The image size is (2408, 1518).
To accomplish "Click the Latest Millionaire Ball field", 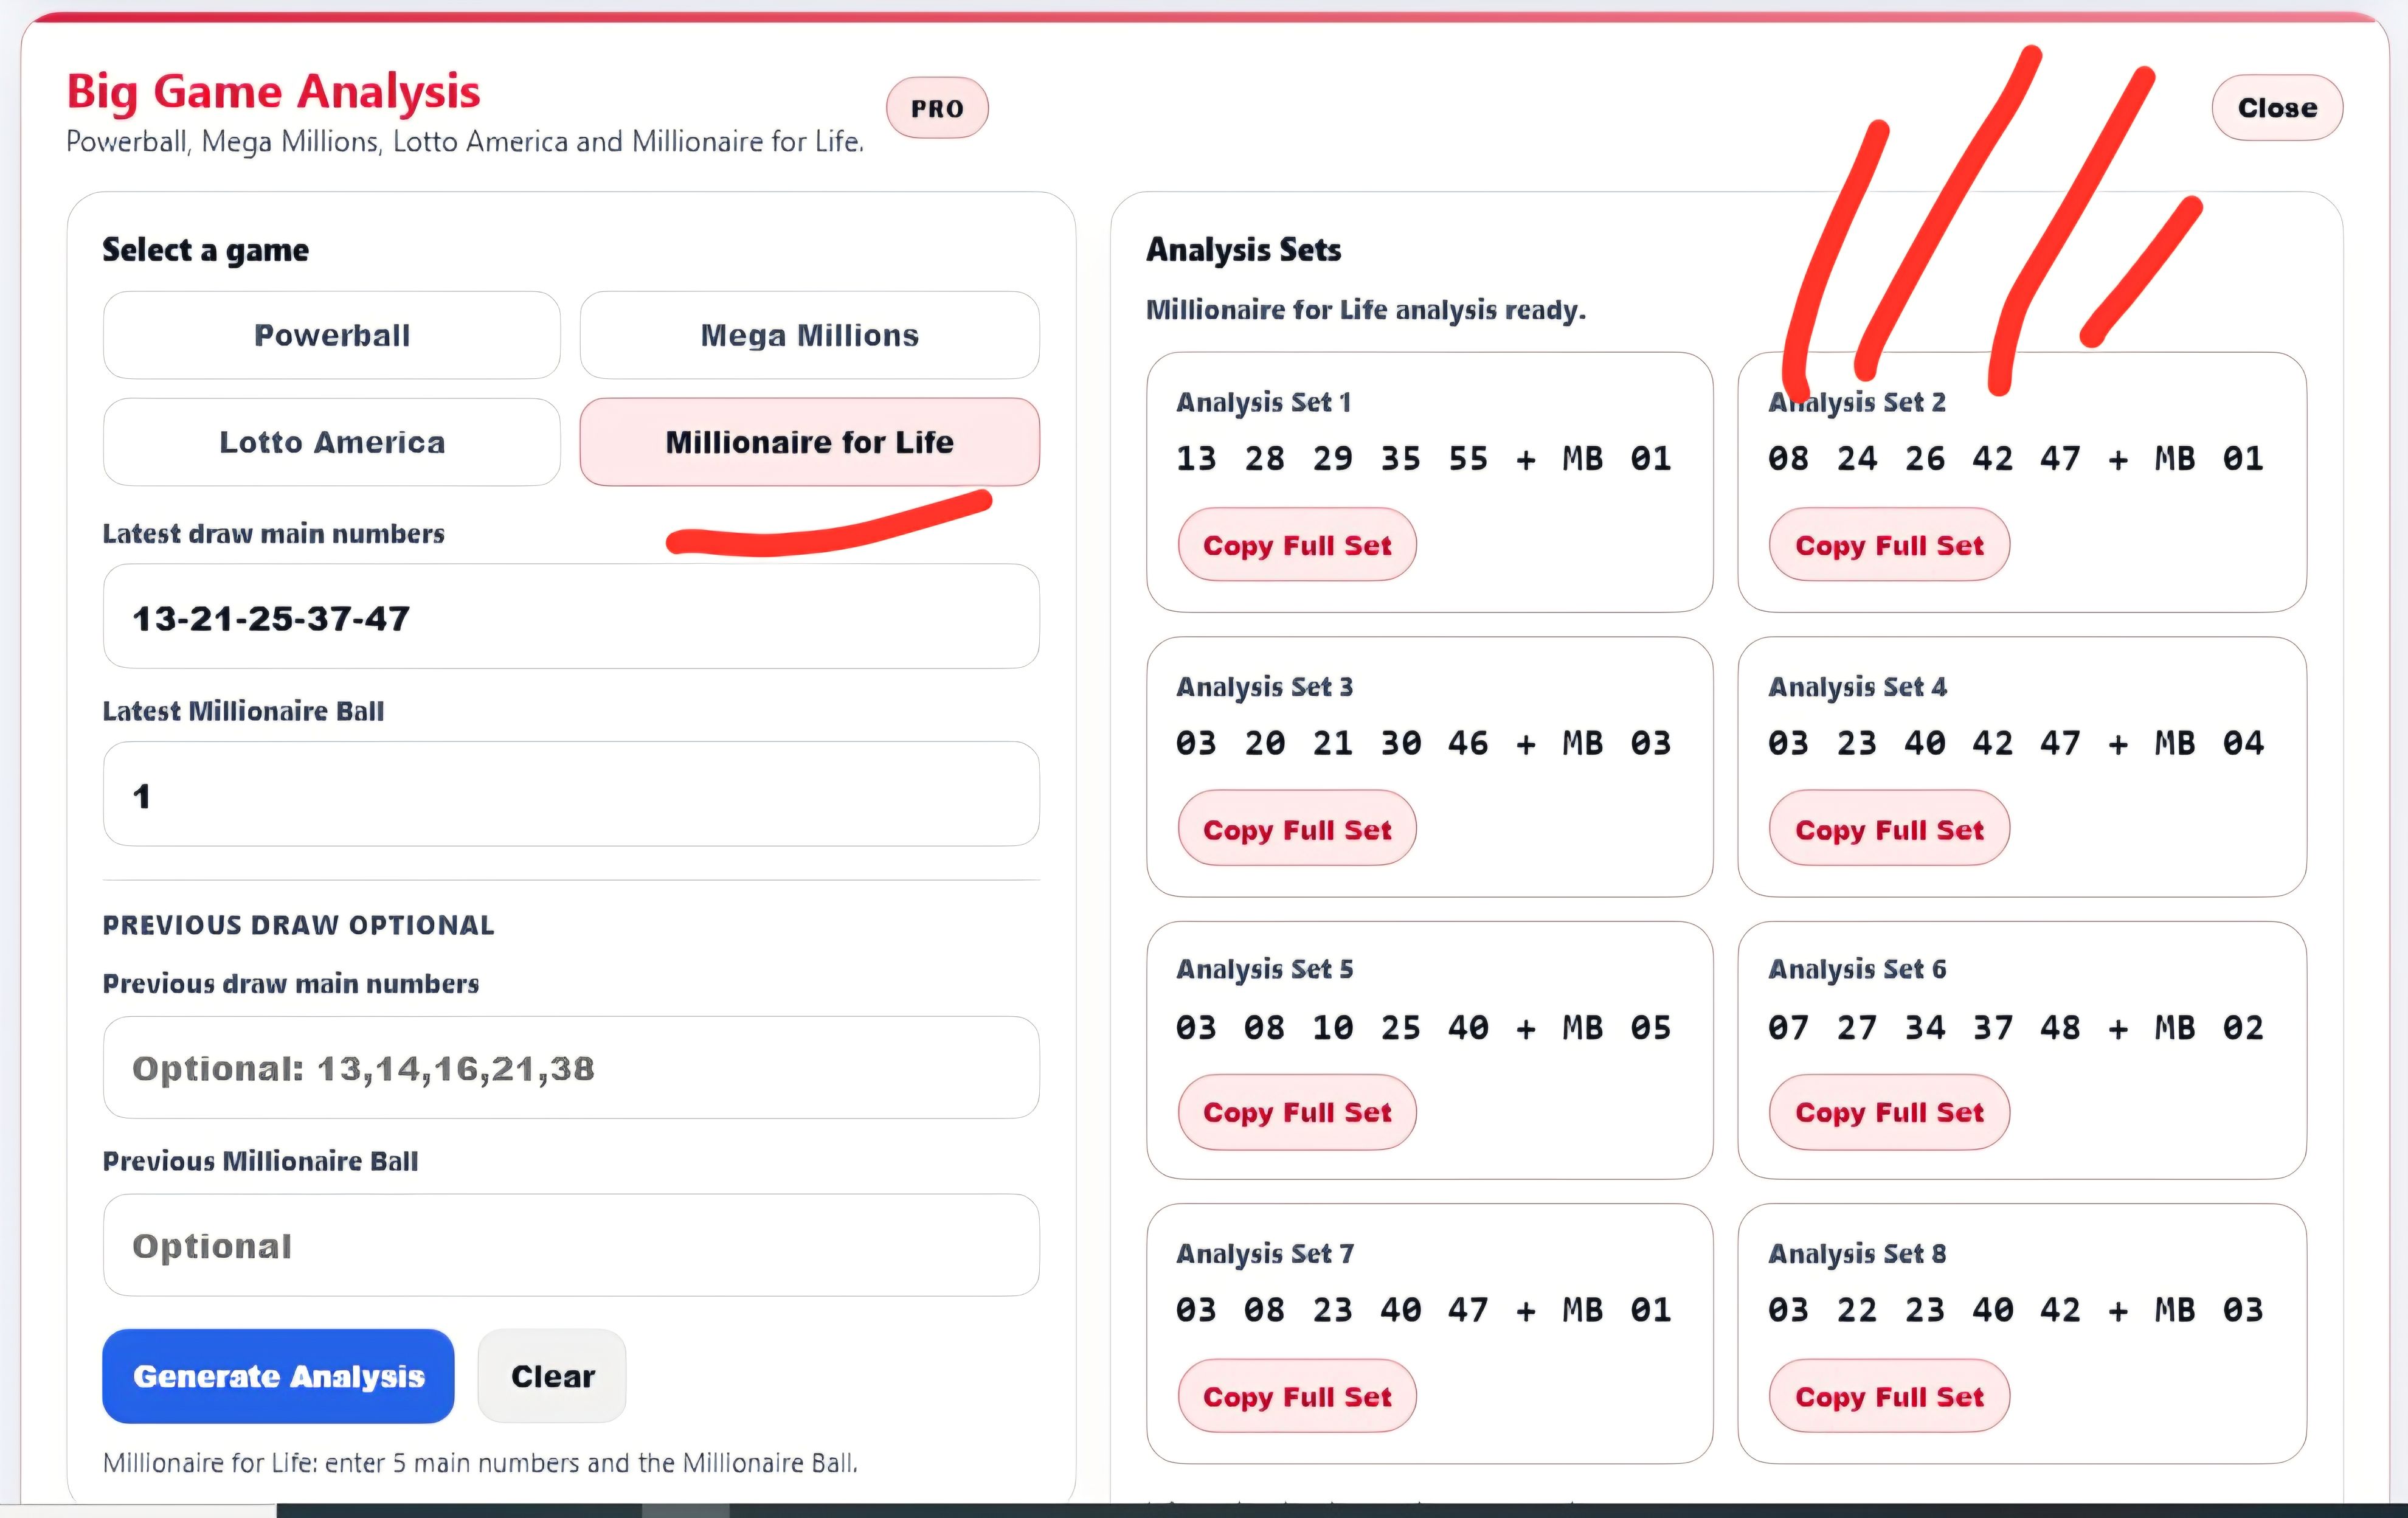I will click(571, 794).
